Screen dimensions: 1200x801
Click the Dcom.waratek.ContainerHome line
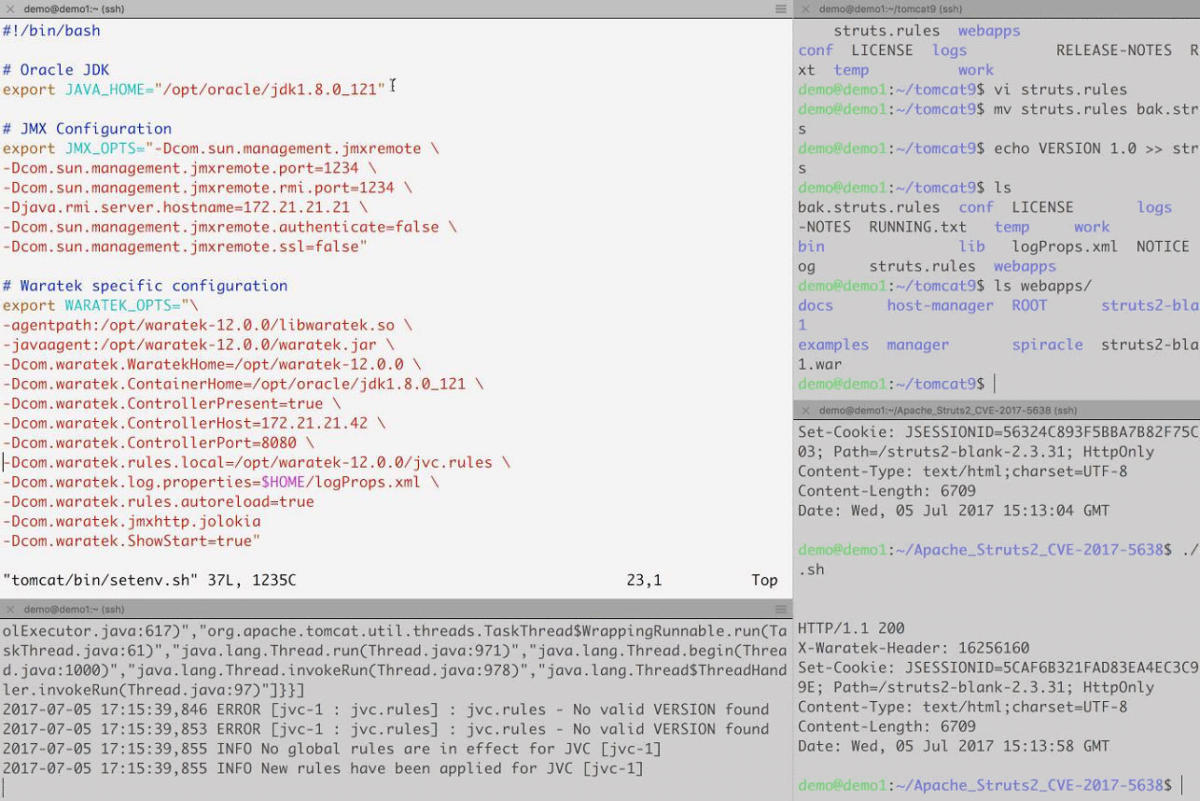pyautogui.click(x=243, y=384)
